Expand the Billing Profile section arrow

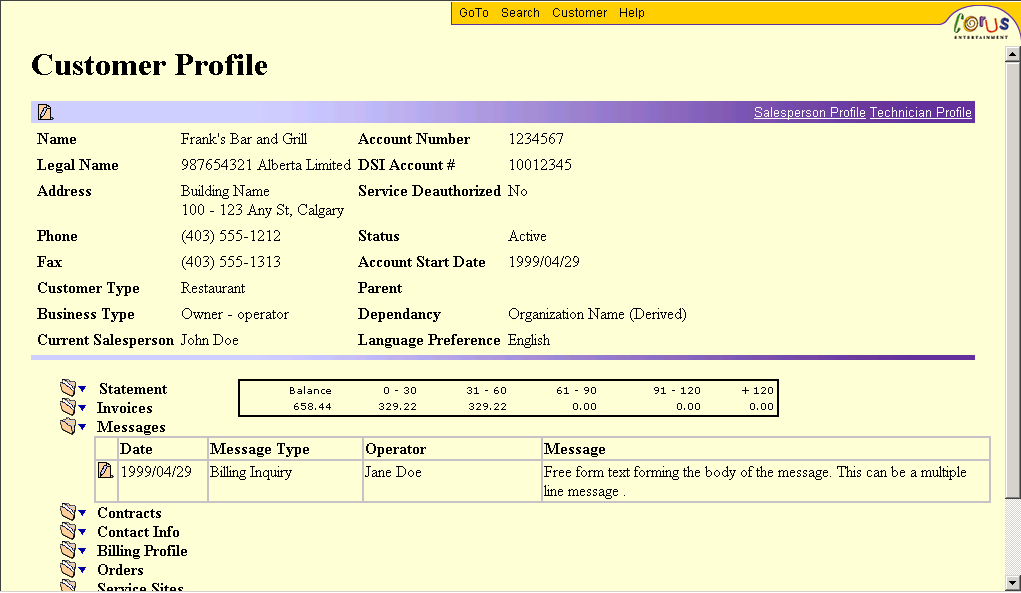pyautogui.click(x=83, y=551)
